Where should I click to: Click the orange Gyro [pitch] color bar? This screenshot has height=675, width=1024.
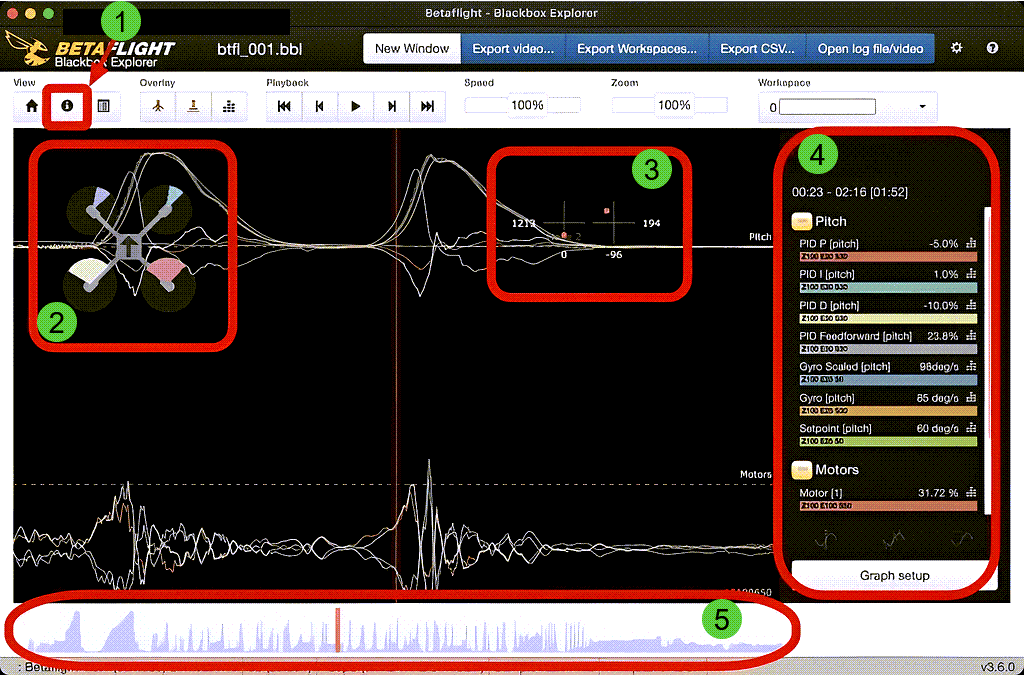[x=888, y=411]
